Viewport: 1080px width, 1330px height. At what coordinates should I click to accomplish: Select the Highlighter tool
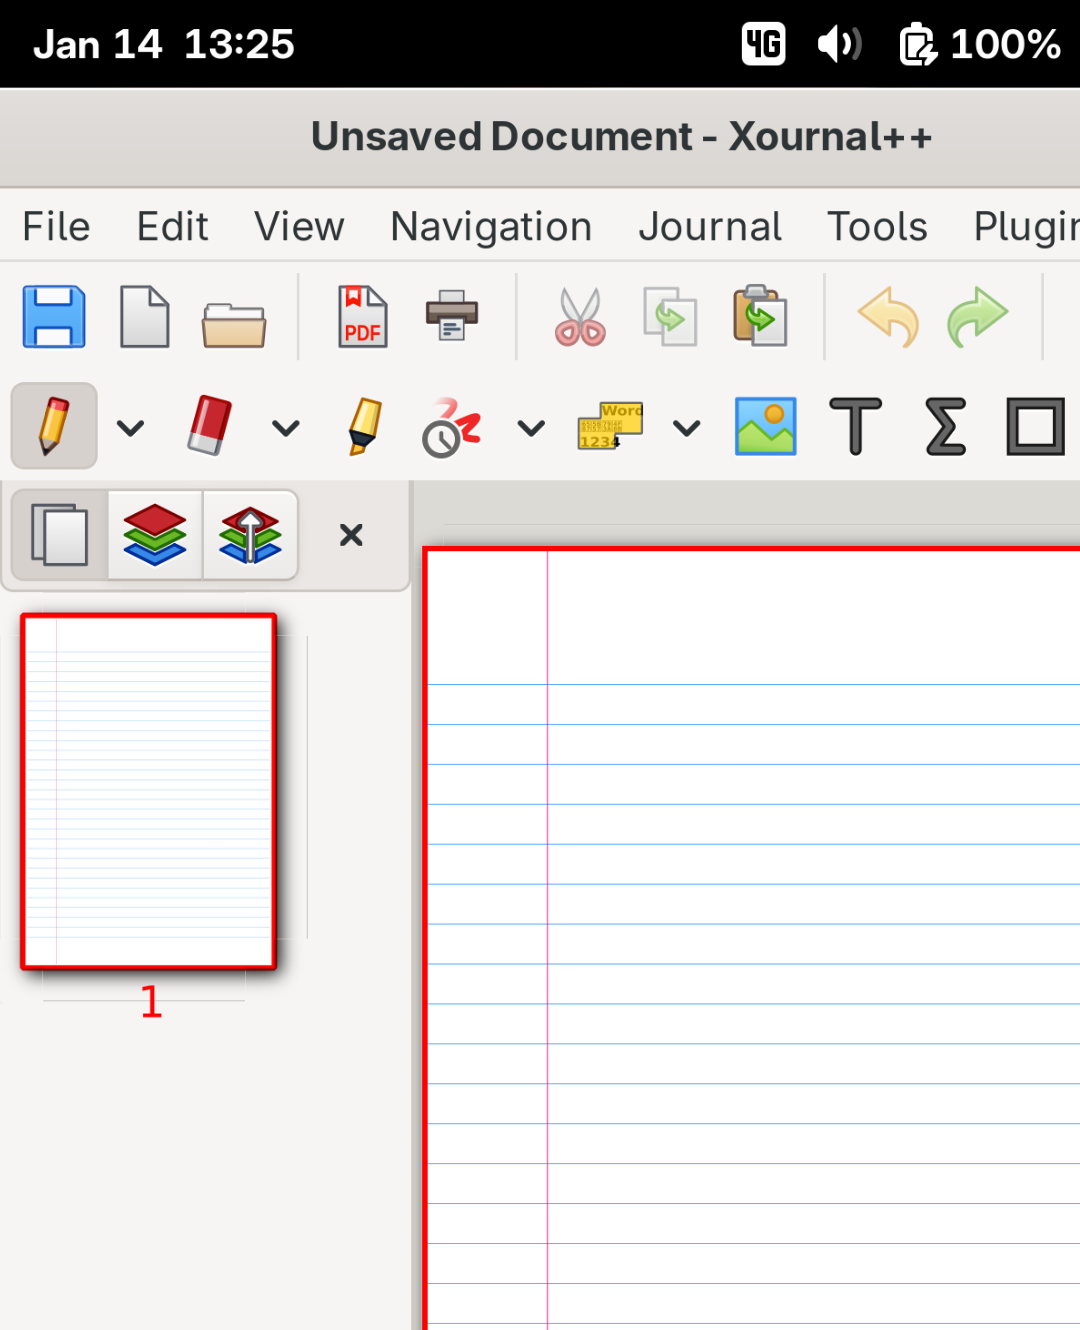(x=365, y=426)
